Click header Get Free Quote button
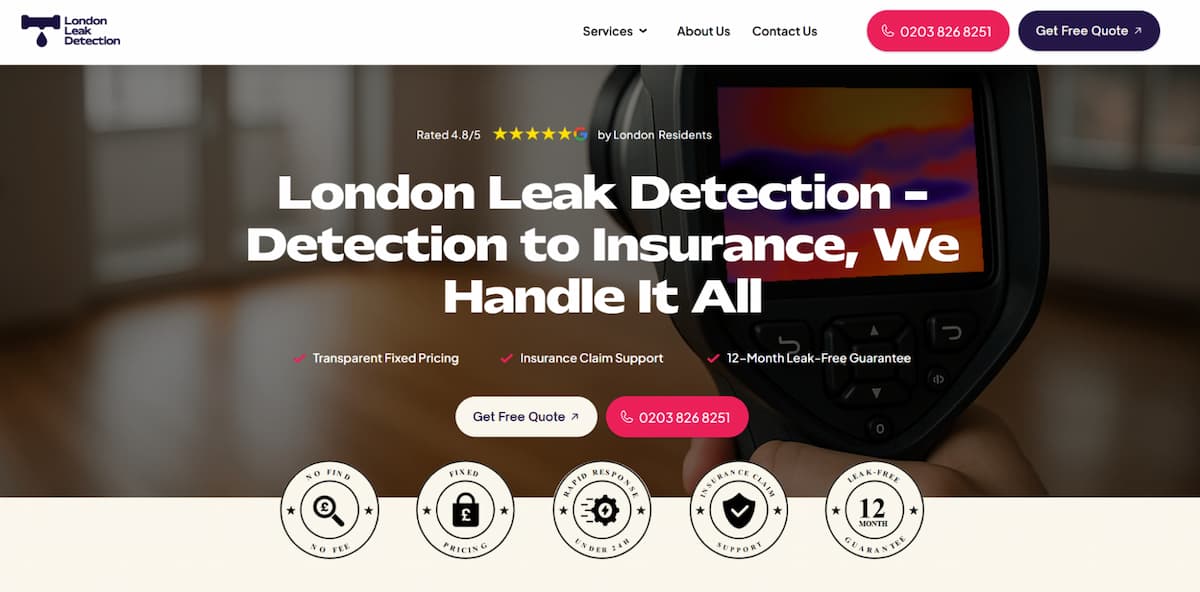Viewport: 1200px width, 592px height. 1089,31
